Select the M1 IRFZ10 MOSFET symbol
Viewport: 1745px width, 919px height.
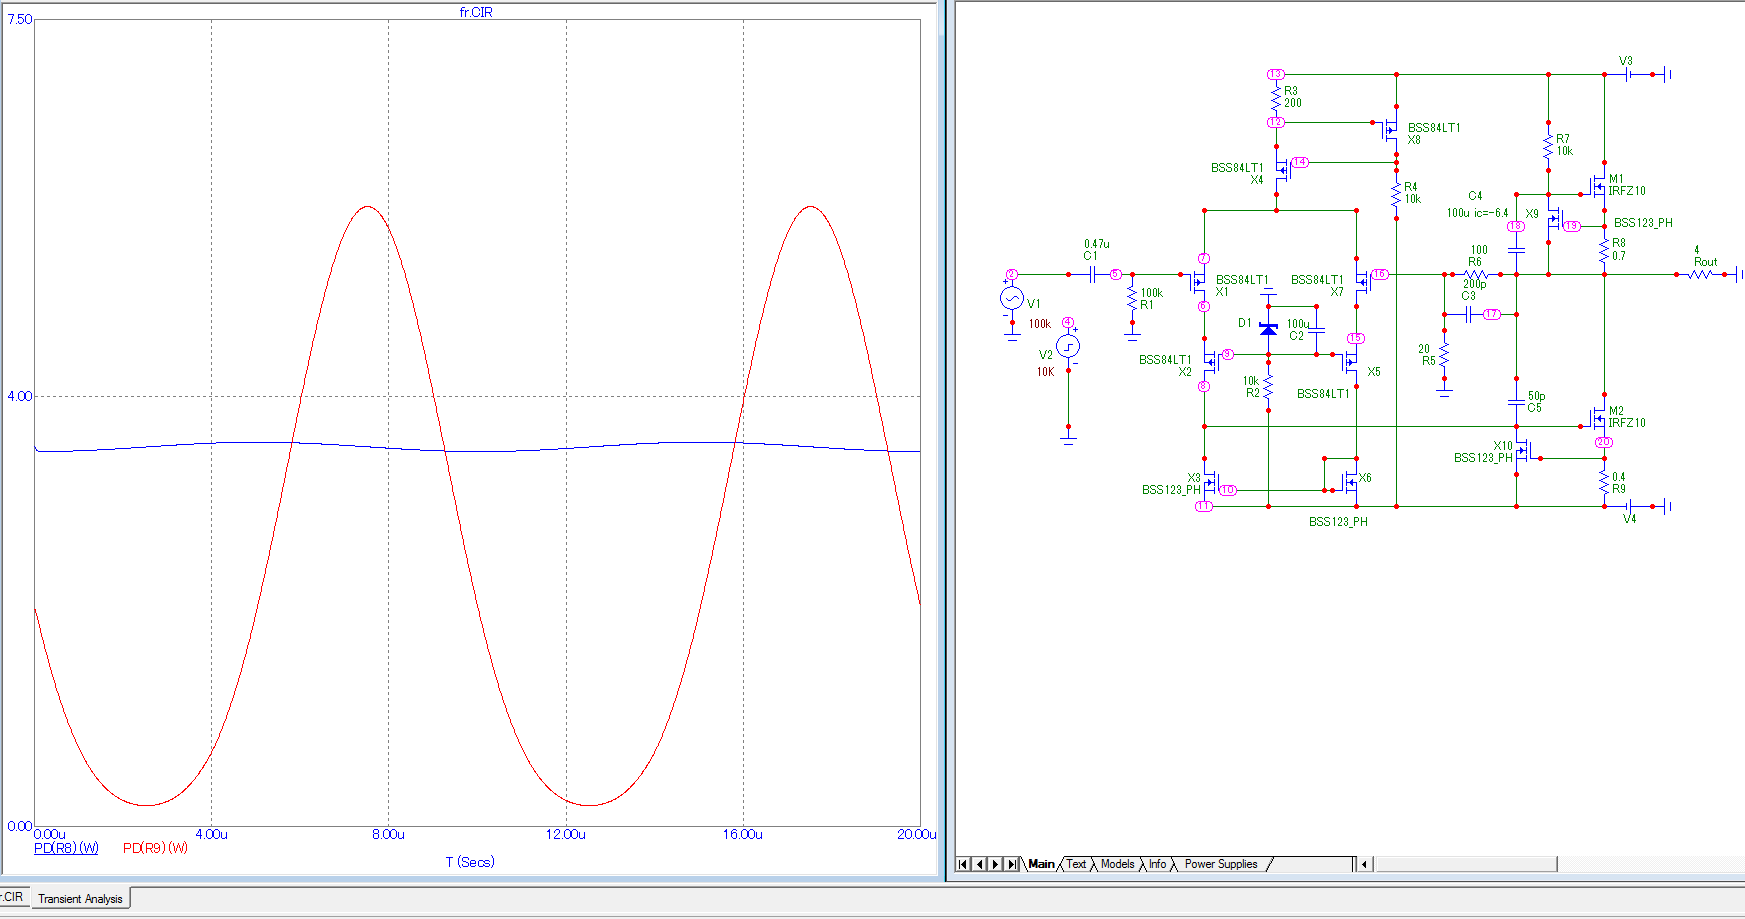[1599, 186]
